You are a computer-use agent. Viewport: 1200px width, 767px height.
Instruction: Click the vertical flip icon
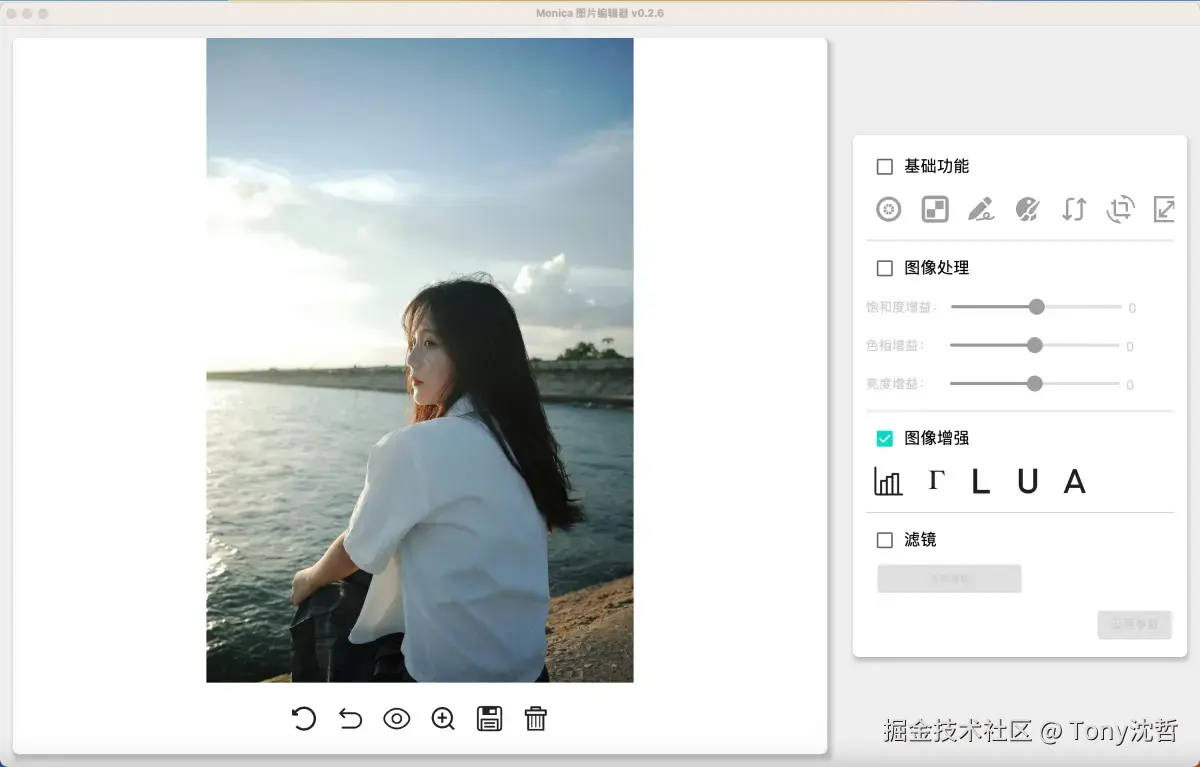click(x=1073, y=209)
